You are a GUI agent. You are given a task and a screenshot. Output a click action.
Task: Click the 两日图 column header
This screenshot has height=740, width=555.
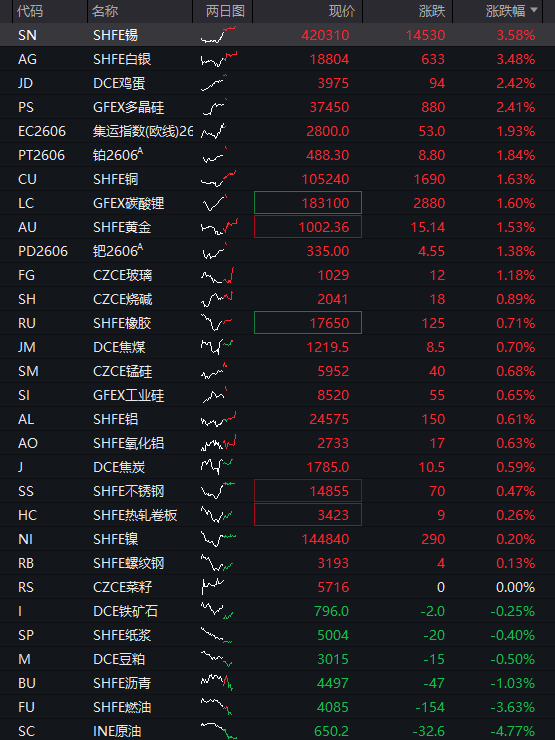click(x=225, y=11)
